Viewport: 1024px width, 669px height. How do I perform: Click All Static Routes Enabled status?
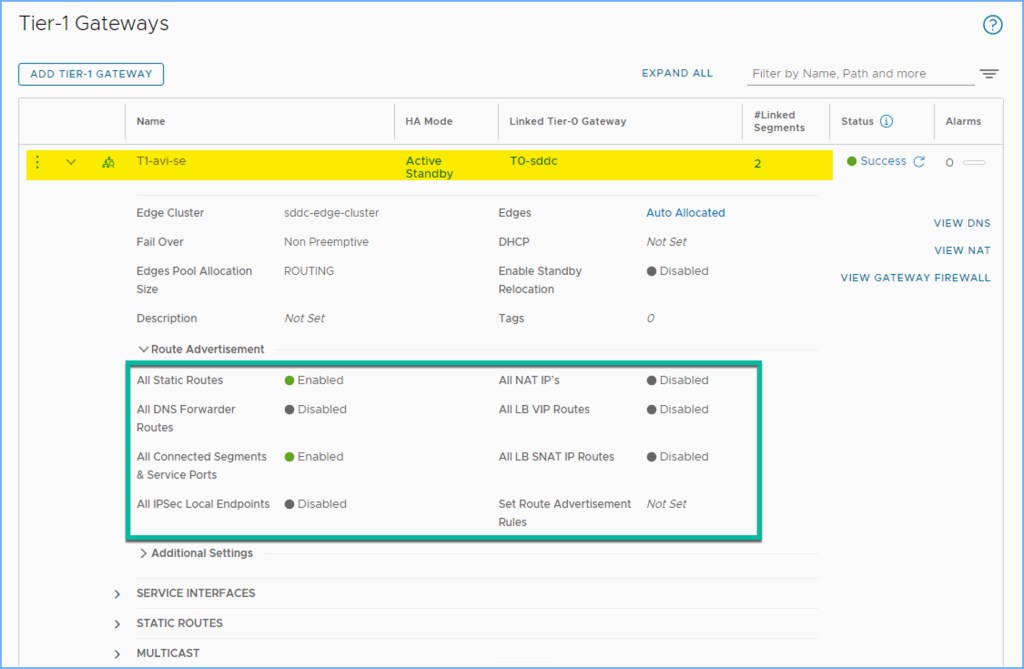click(314, 380)
